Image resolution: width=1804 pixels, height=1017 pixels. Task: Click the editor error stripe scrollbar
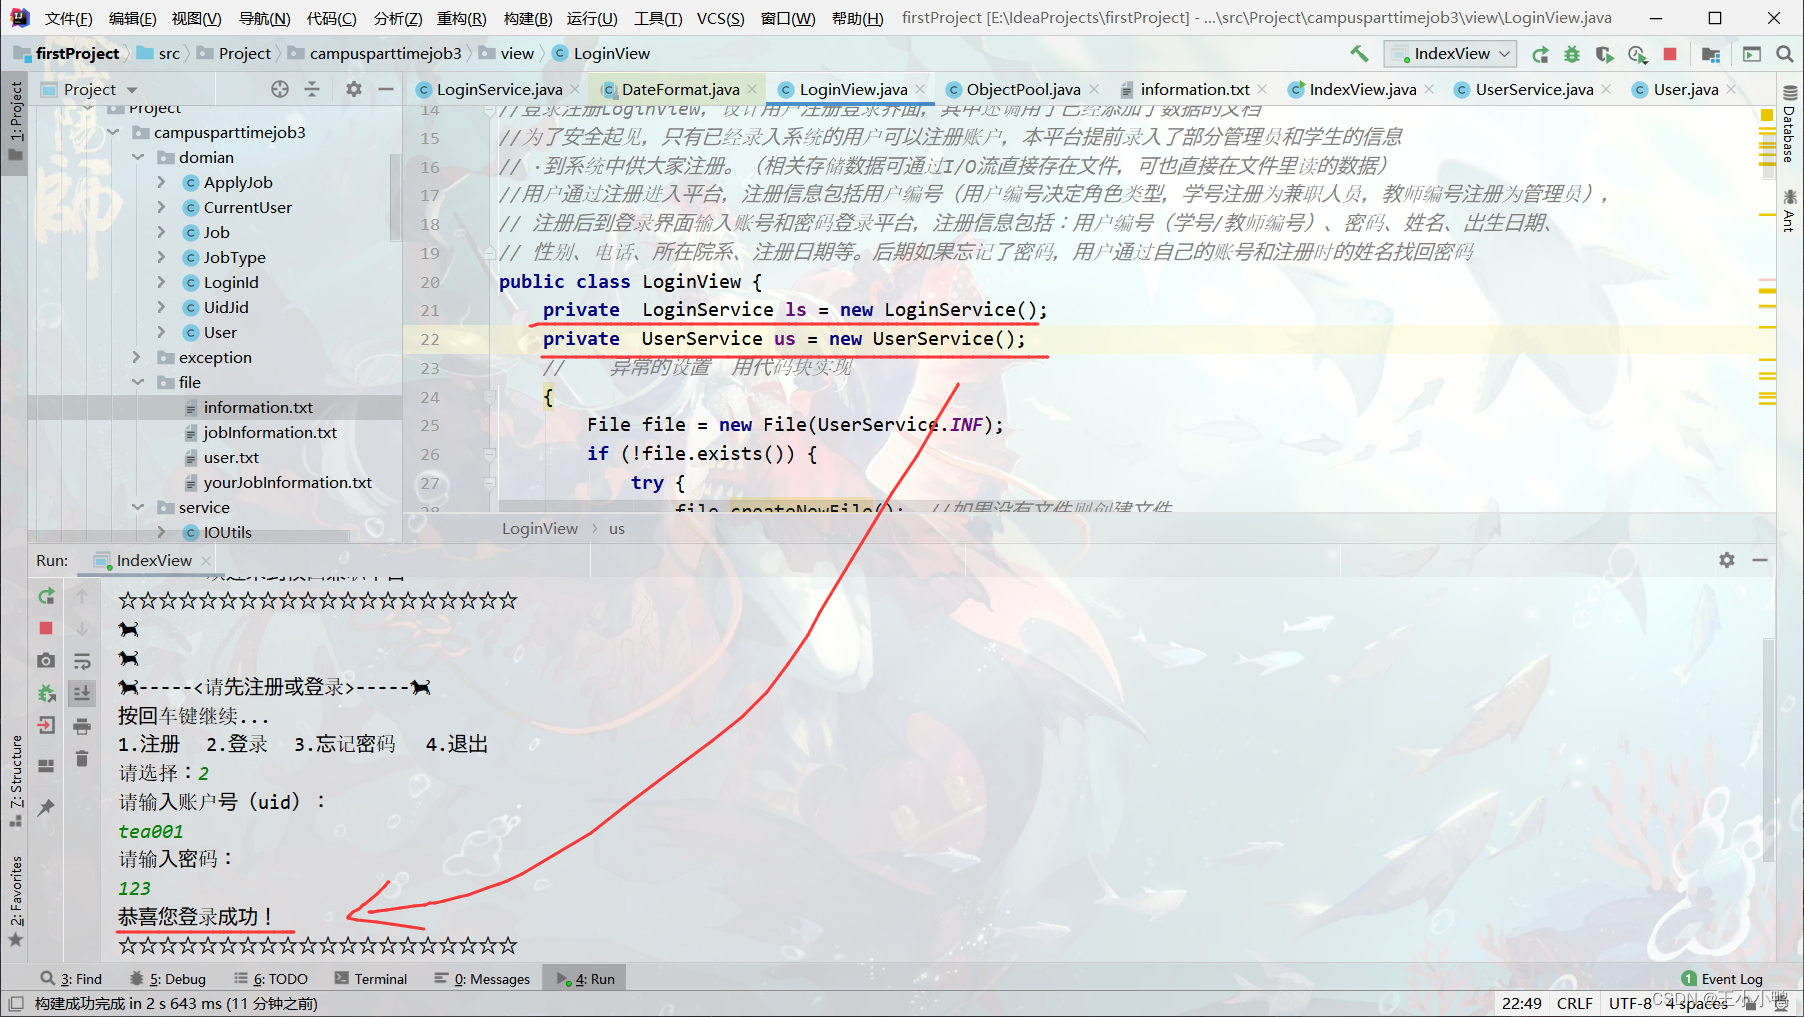1767,310
